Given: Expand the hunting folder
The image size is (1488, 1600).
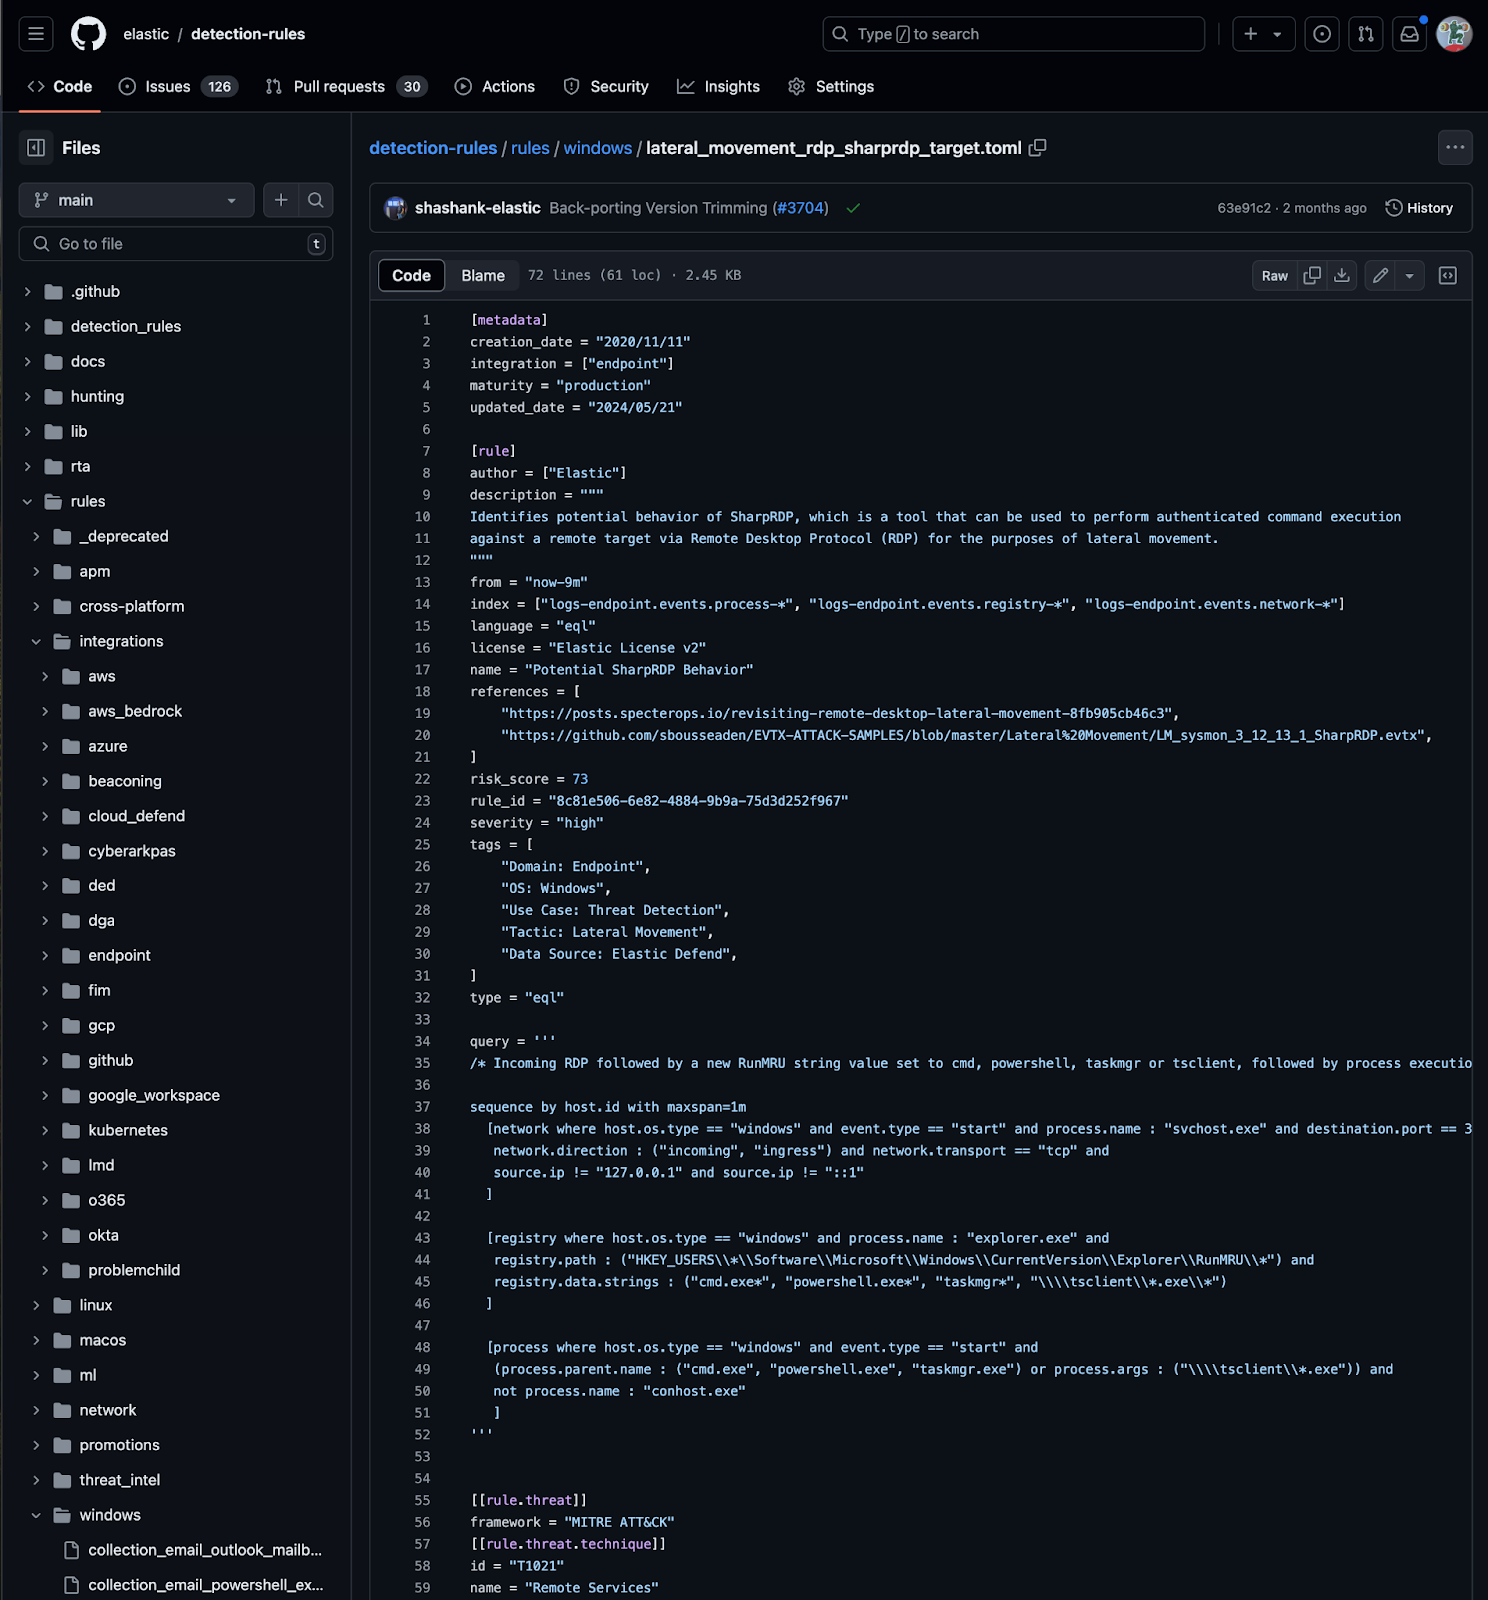Looking at the screenshot, I should coord(27,397).
